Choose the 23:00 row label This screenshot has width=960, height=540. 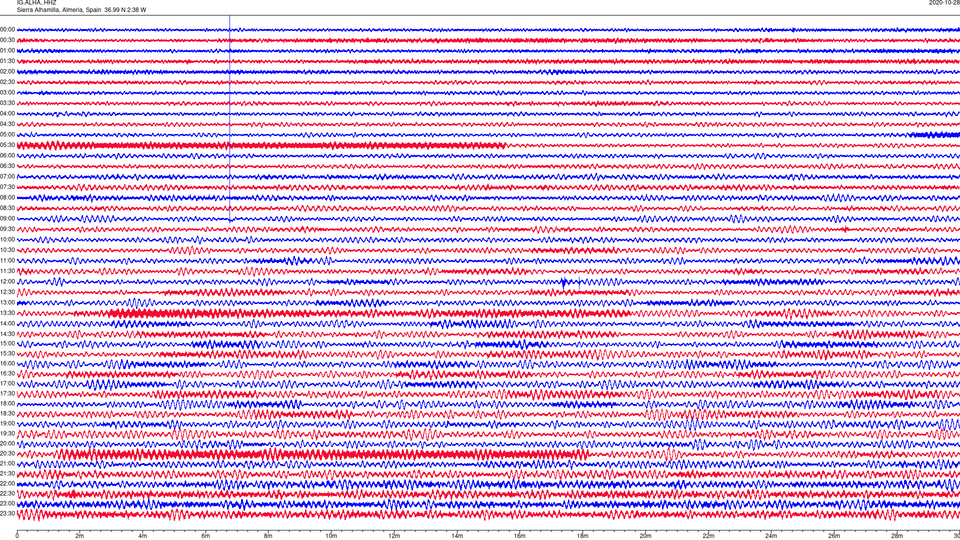[x=7, y=504]
